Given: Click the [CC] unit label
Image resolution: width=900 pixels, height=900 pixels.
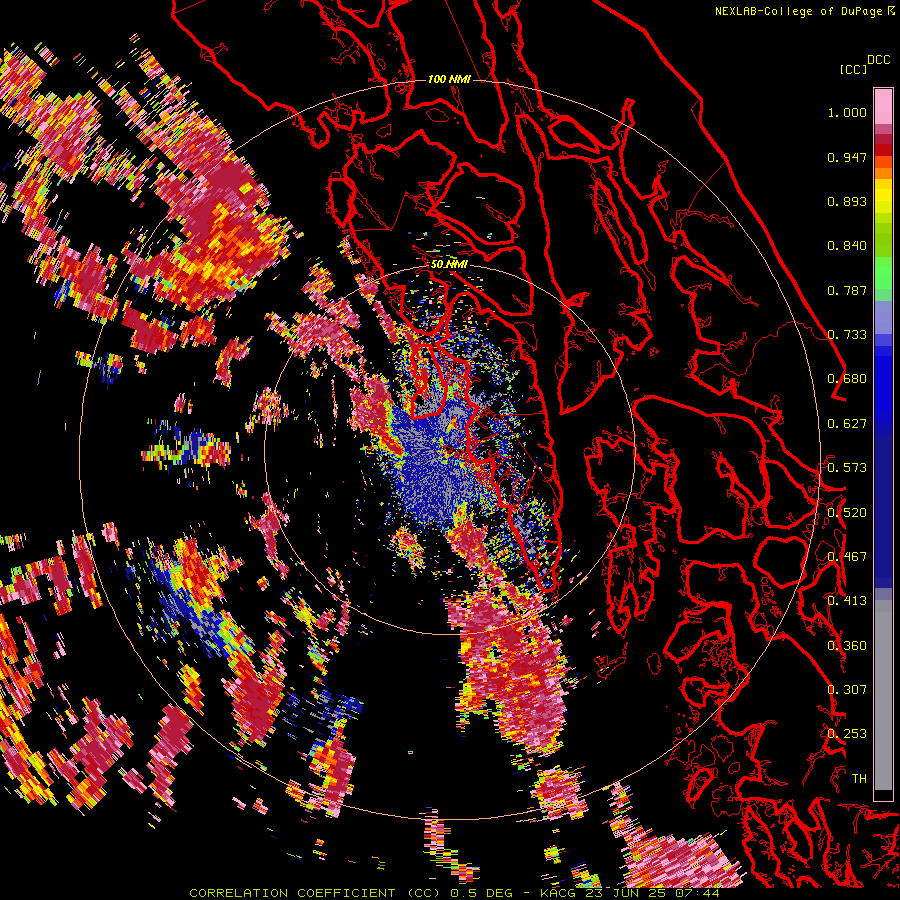Looking at the screenshot, I should pos(853,69).
